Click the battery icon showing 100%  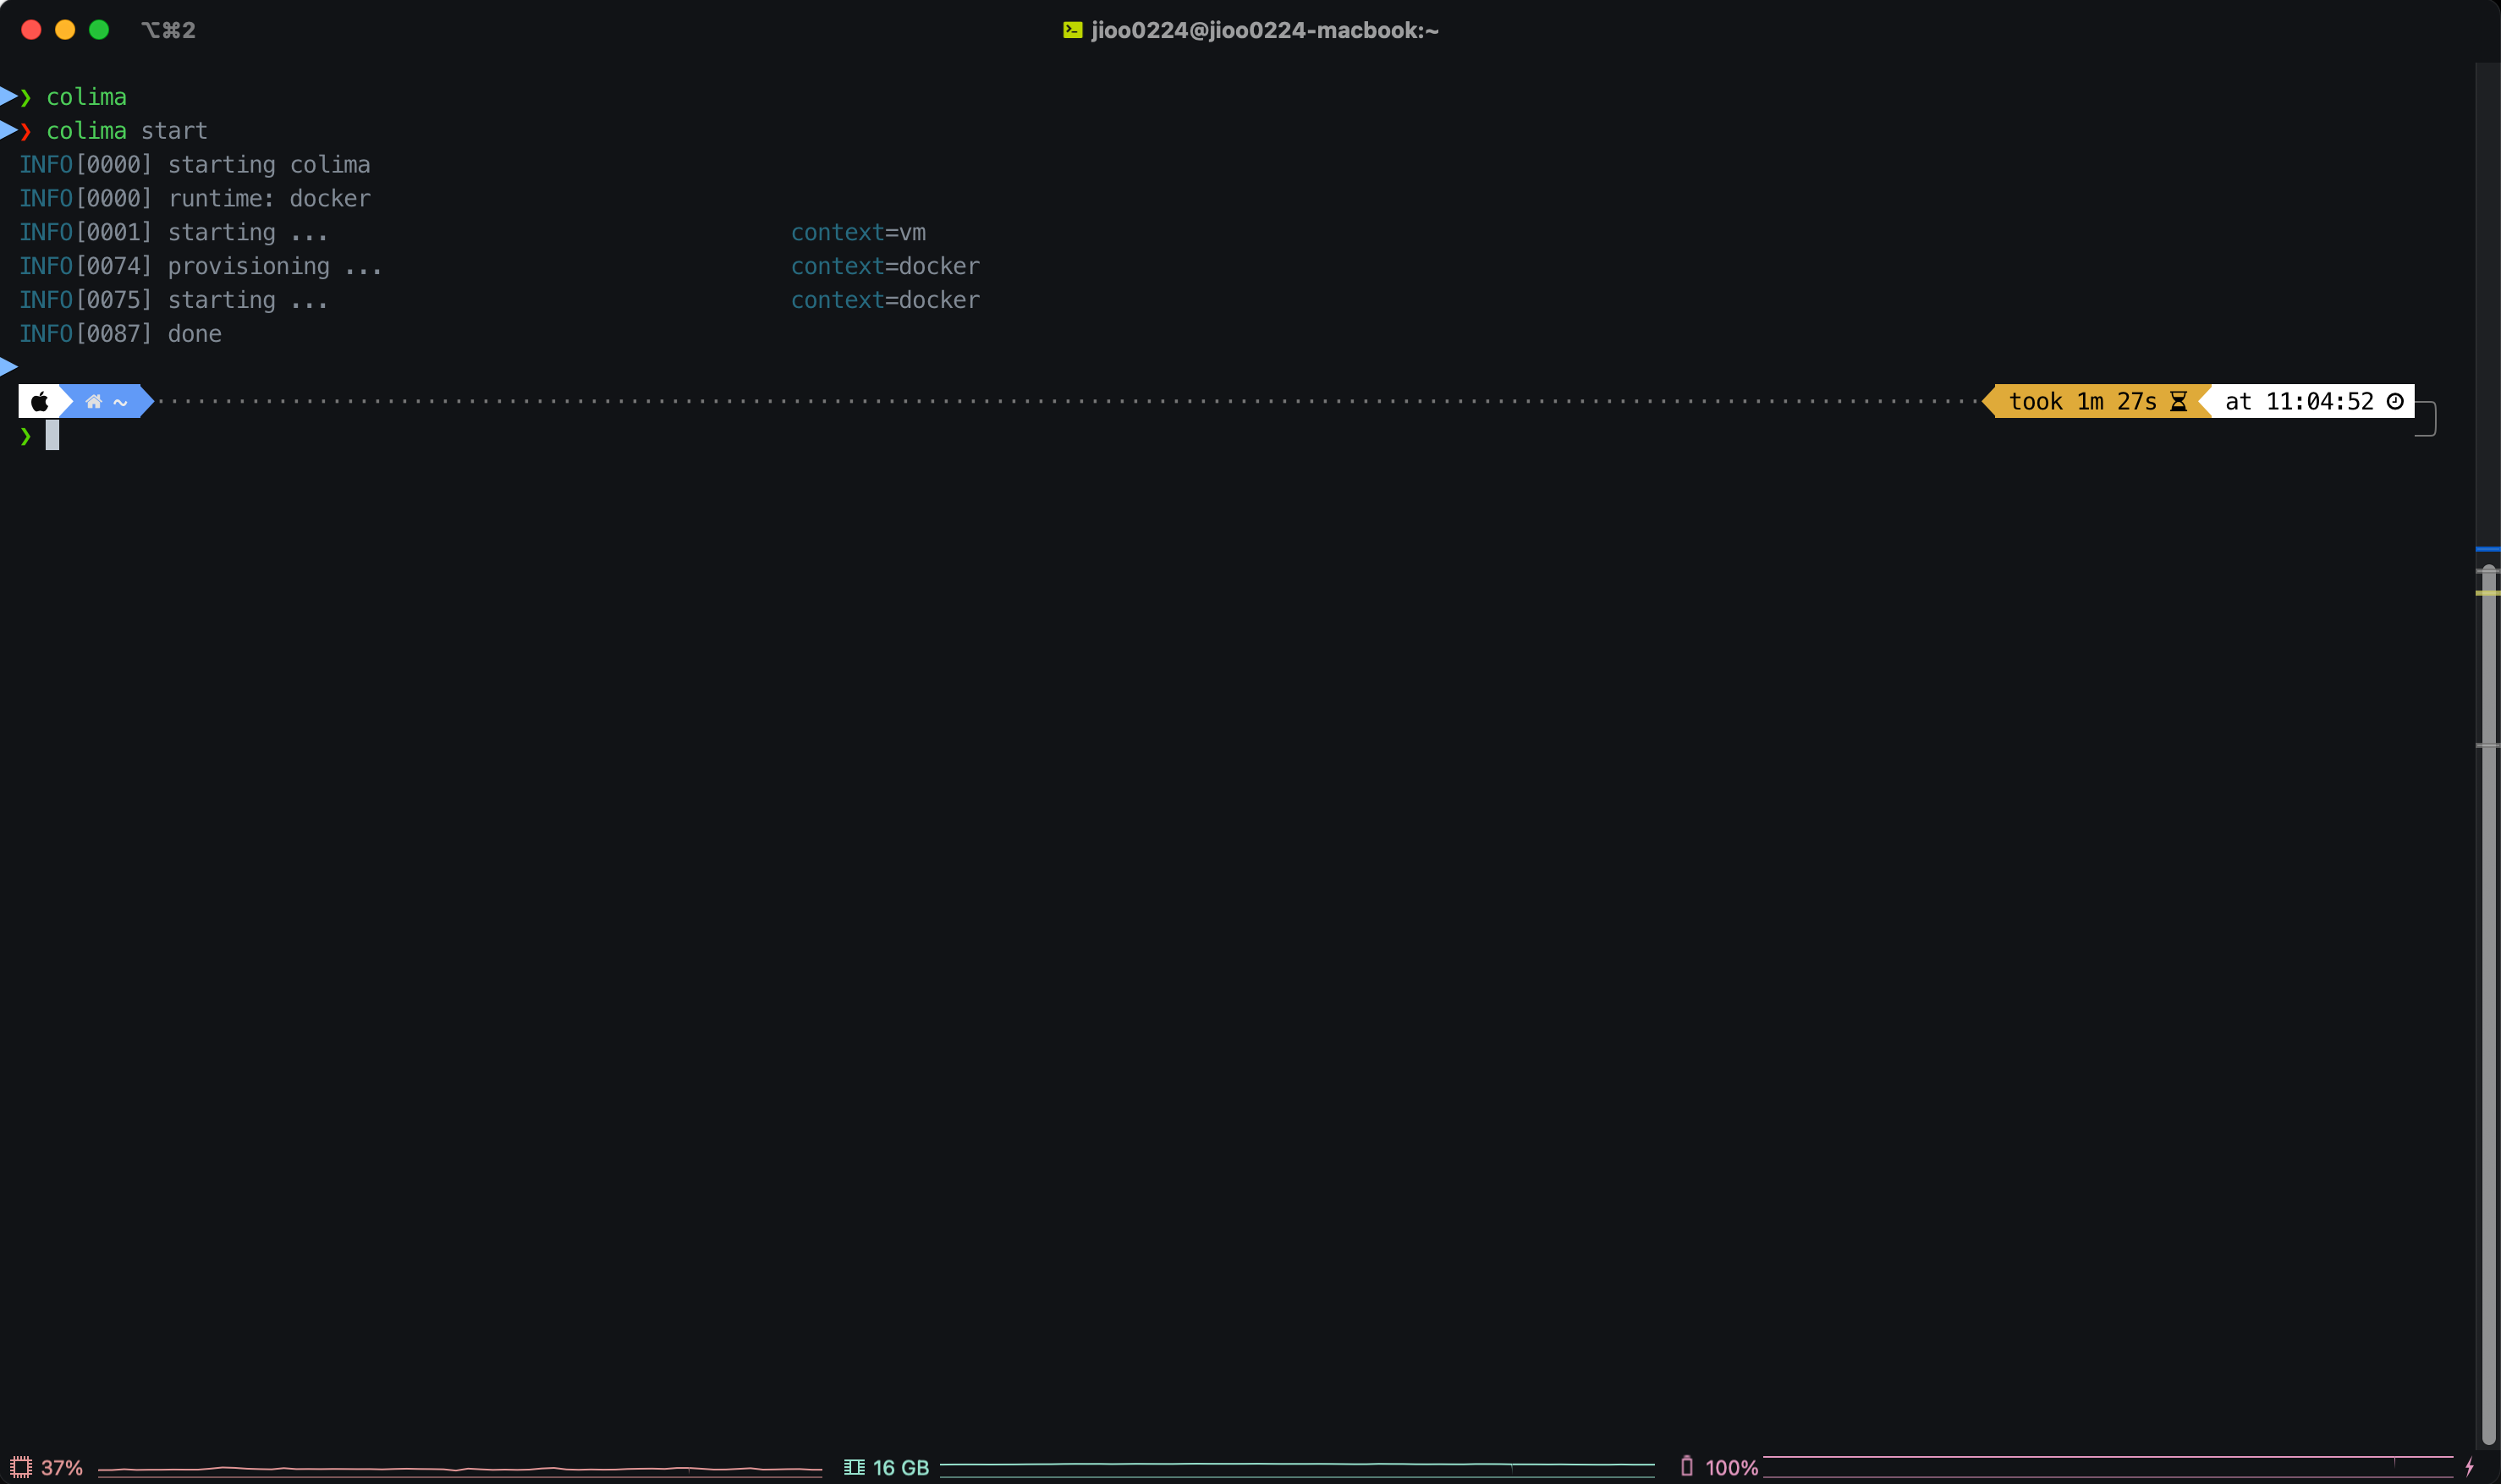(1686, 1466)
